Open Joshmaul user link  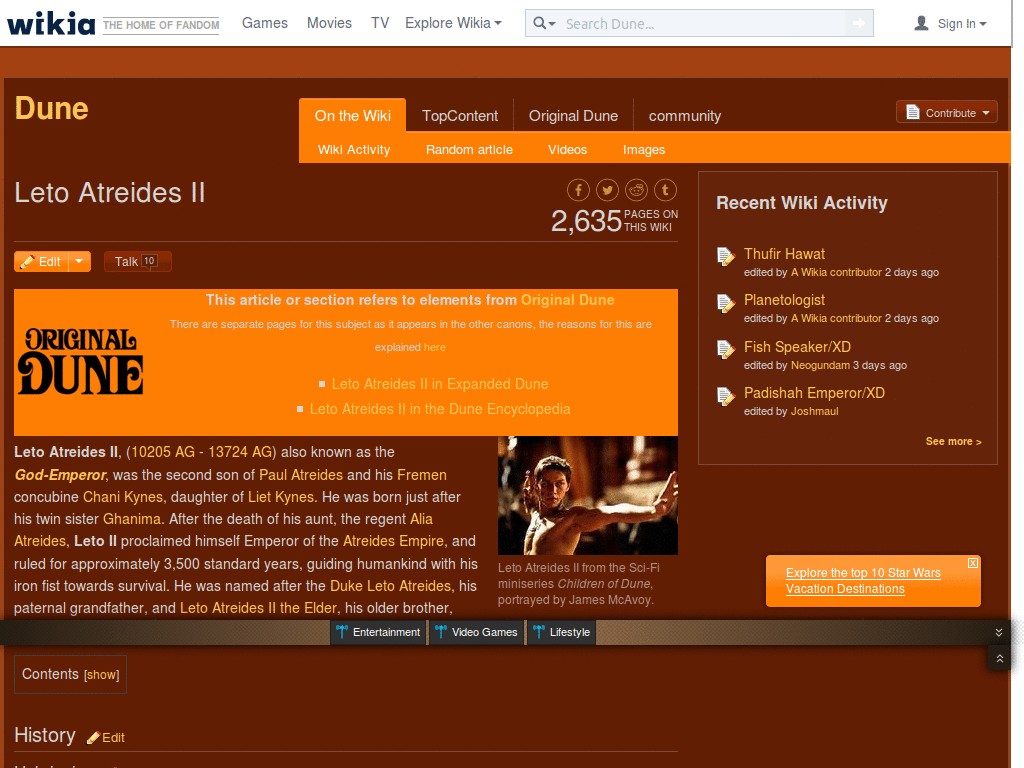pos(814,411)
